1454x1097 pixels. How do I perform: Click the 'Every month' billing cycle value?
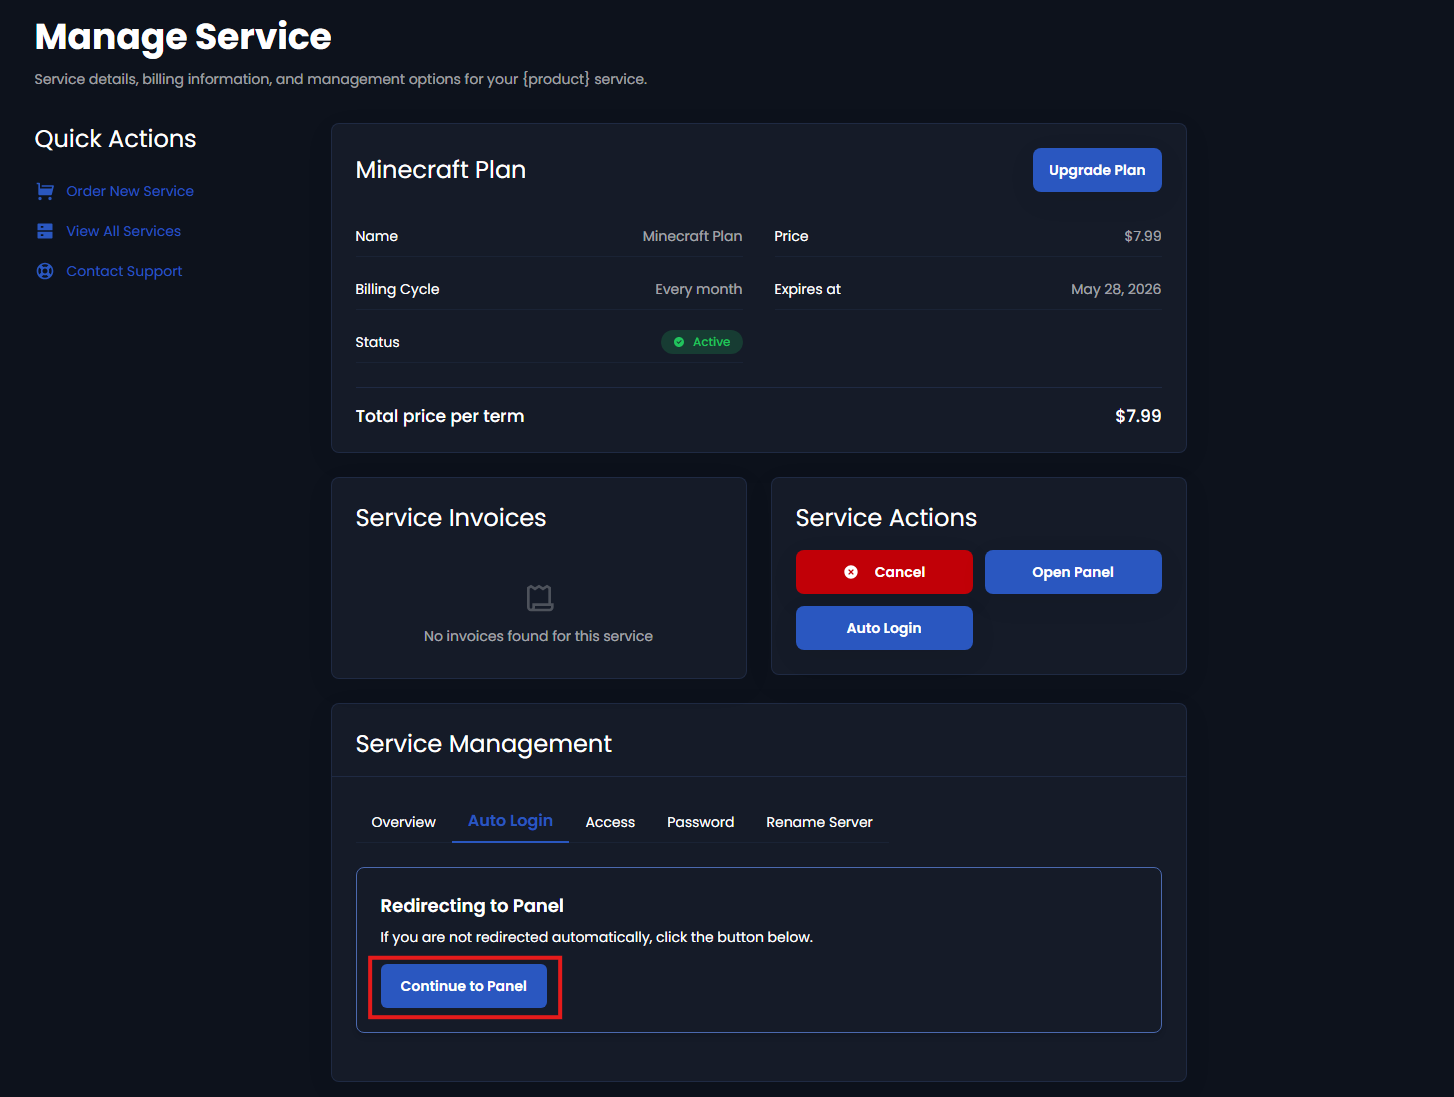[699, 289]
